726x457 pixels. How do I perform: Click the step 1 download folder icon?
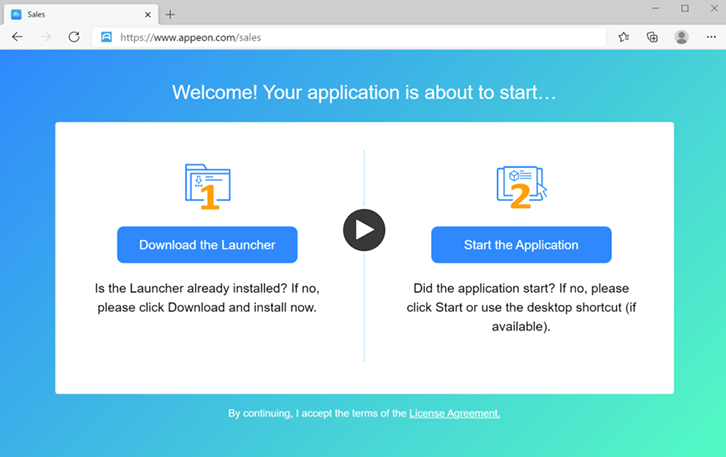pos(207,187)
